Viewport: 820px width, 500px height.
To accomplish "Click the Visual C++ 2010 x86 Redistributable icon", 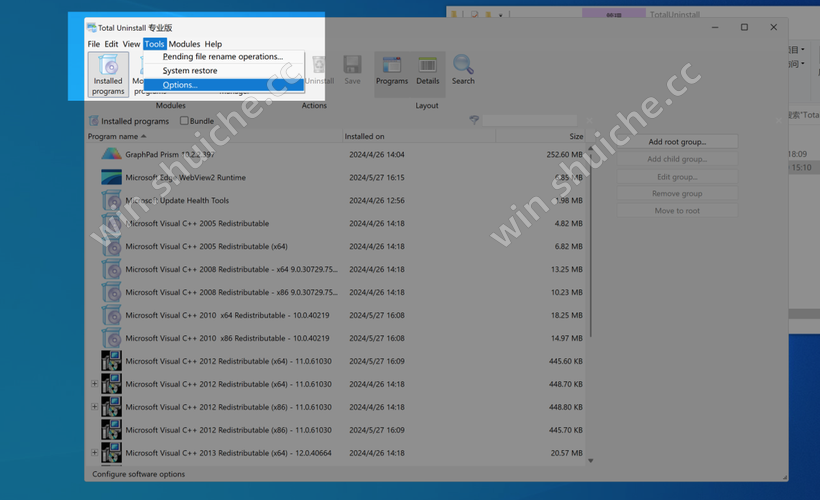I will 111,338.
